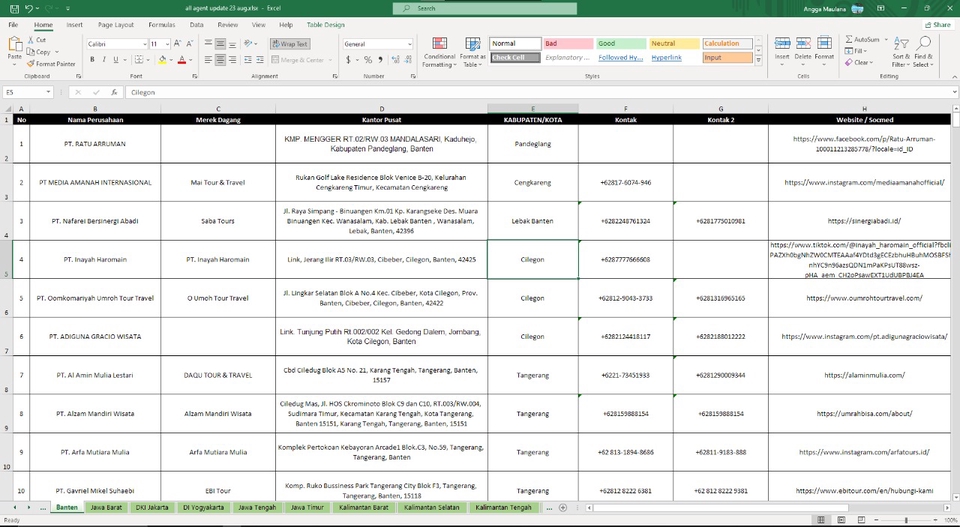Click the AutoSum button
This screenshot has width=960, height=527.
point(863,39)
